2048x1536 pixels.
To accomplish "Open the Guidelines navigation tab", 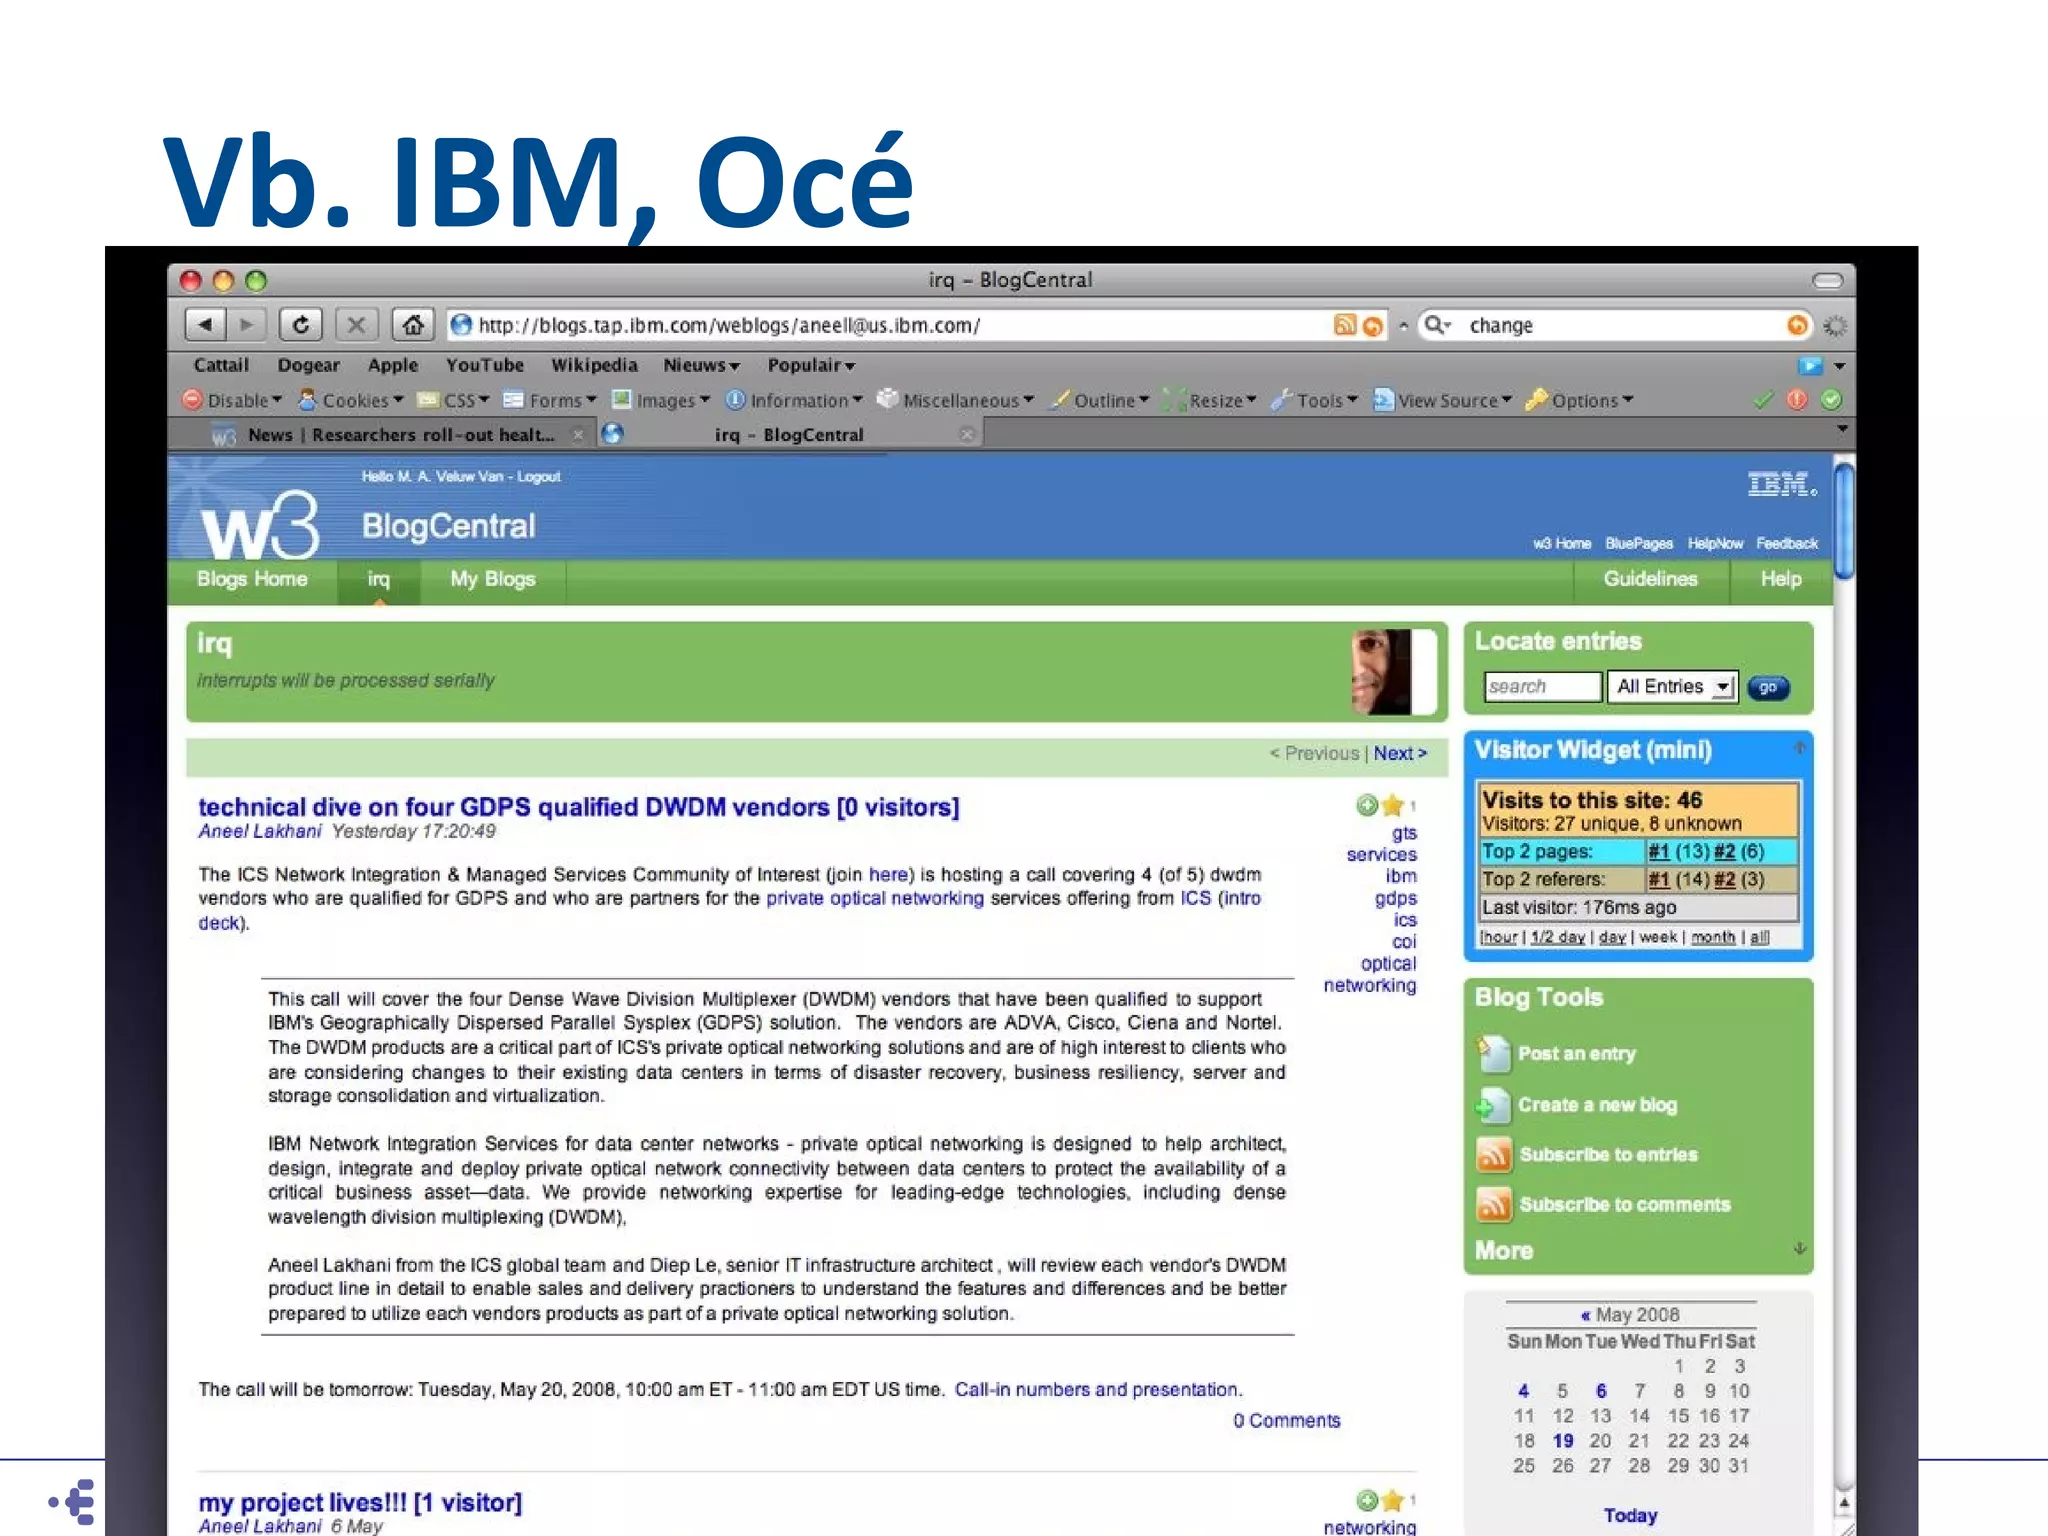I will (x=1650, y=579).
